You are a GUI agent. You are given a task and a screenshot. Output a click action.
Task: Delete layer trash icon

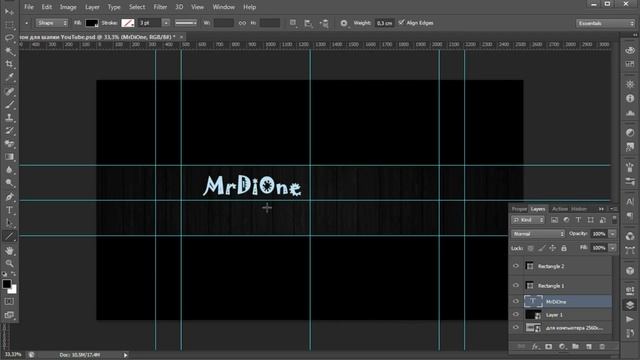point(602,347)
